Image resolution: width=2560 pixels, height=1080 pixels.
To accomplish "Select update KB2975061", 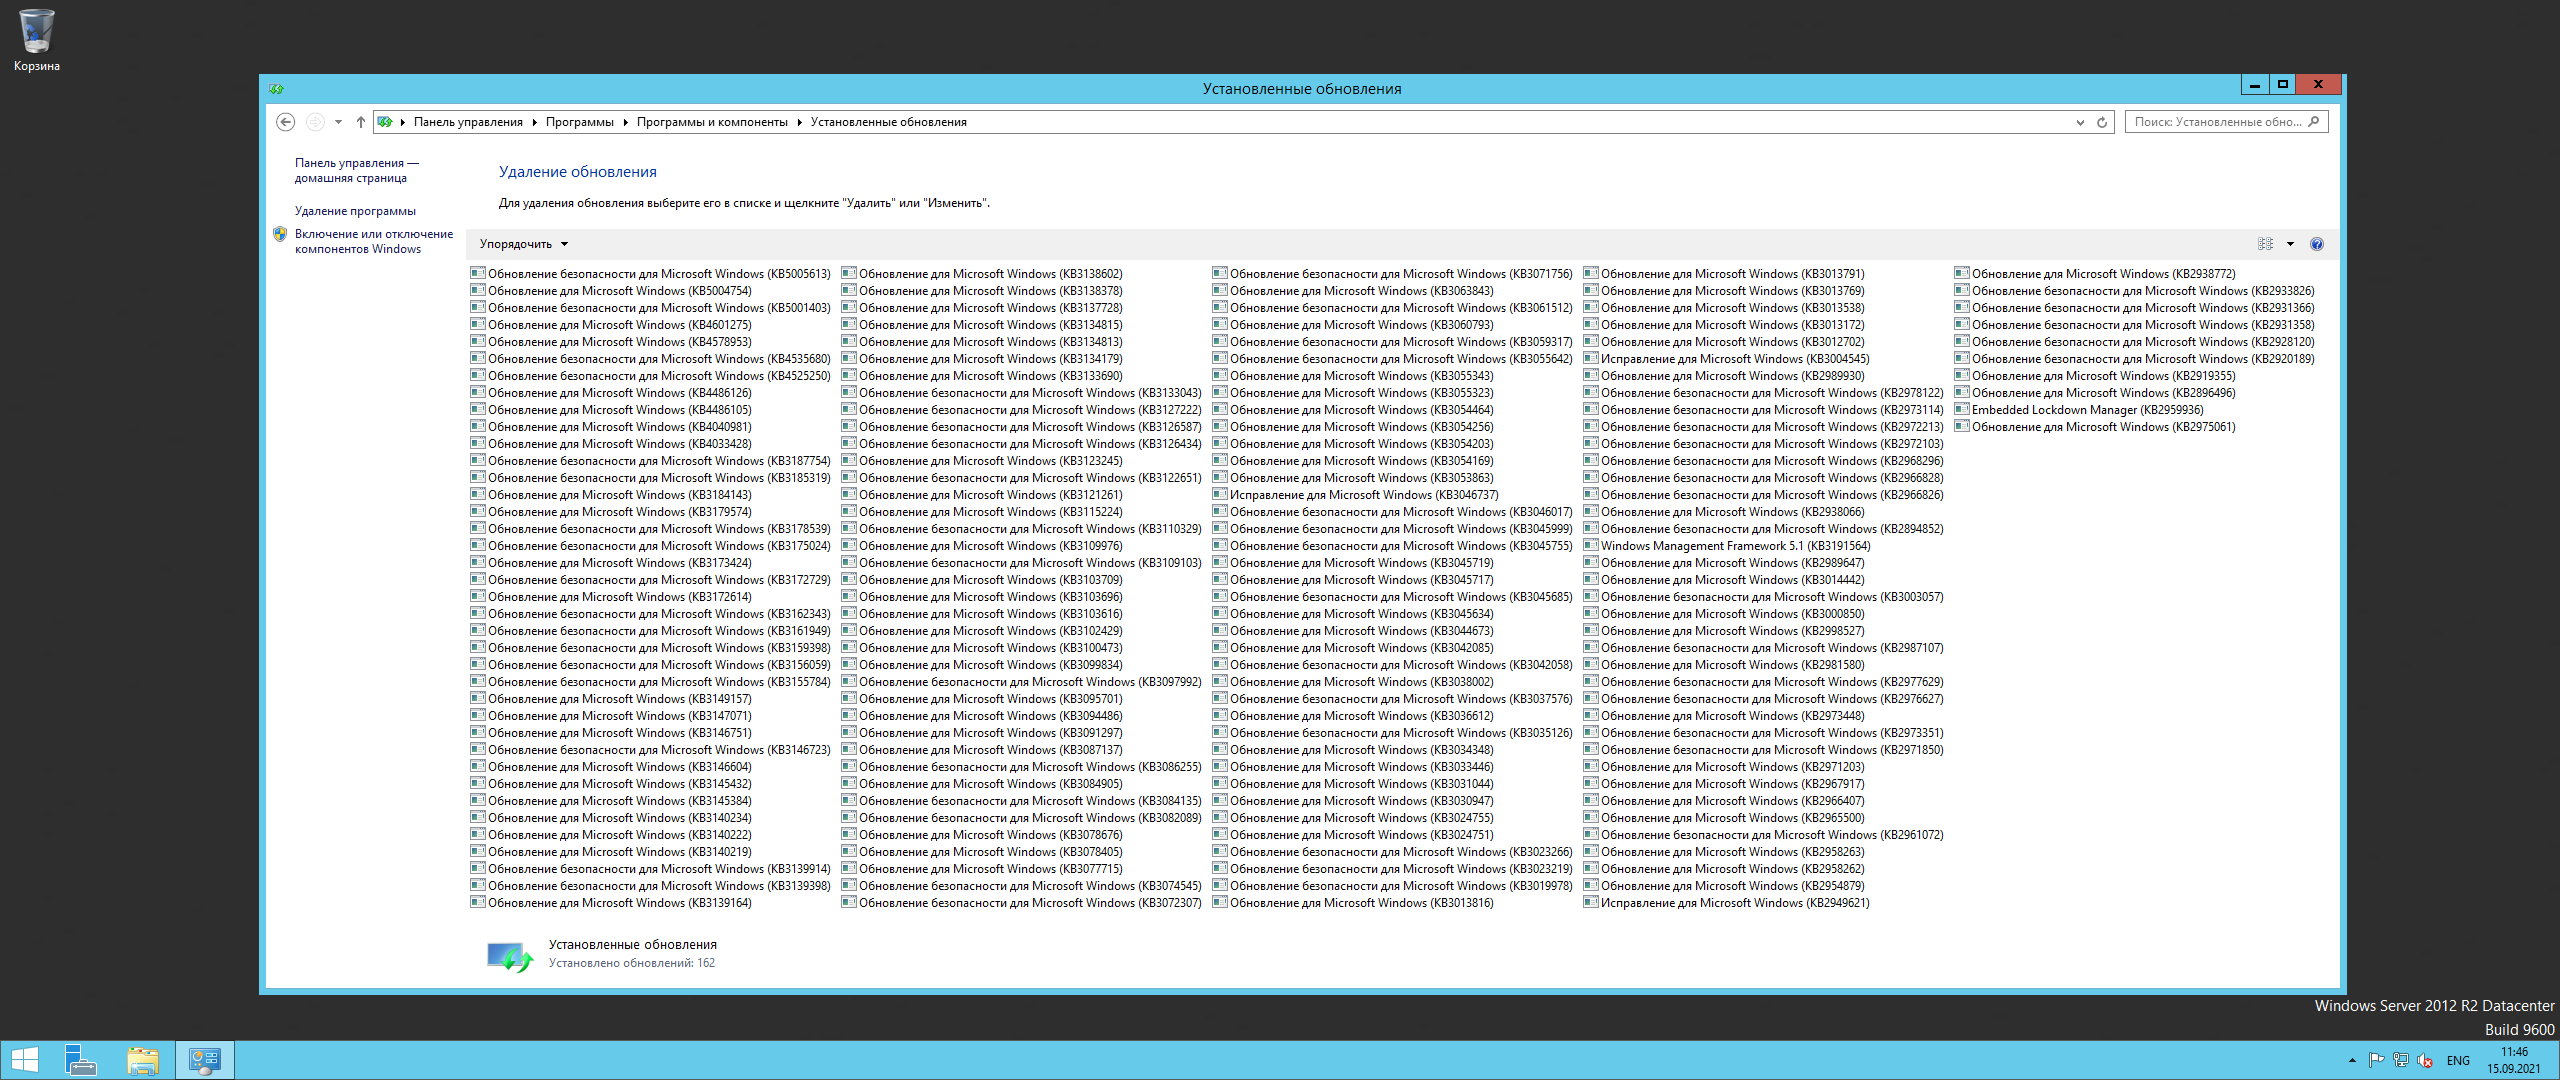I will tap(2095, 427).
